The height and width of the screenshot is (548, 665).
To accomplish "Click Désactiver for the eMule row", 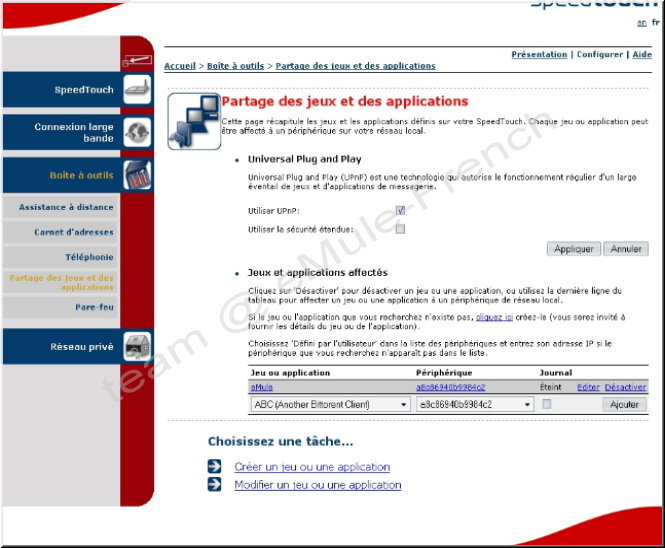I will (626, 387).
